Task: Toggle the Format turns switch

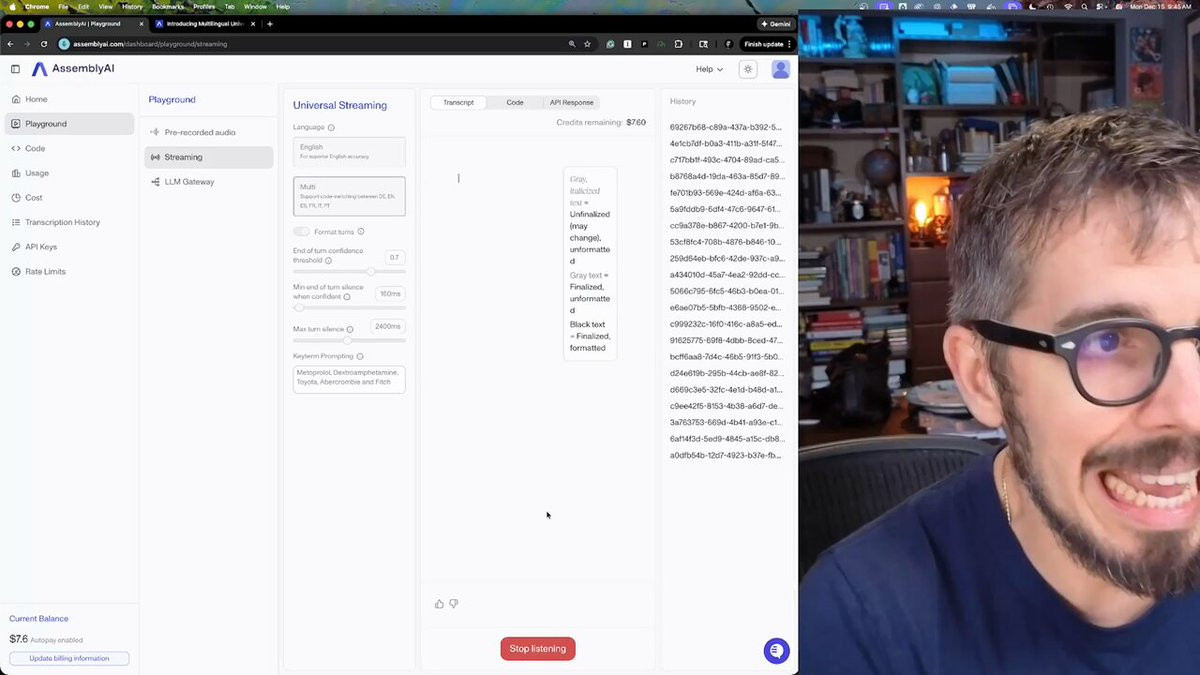Action: point(301,232)
